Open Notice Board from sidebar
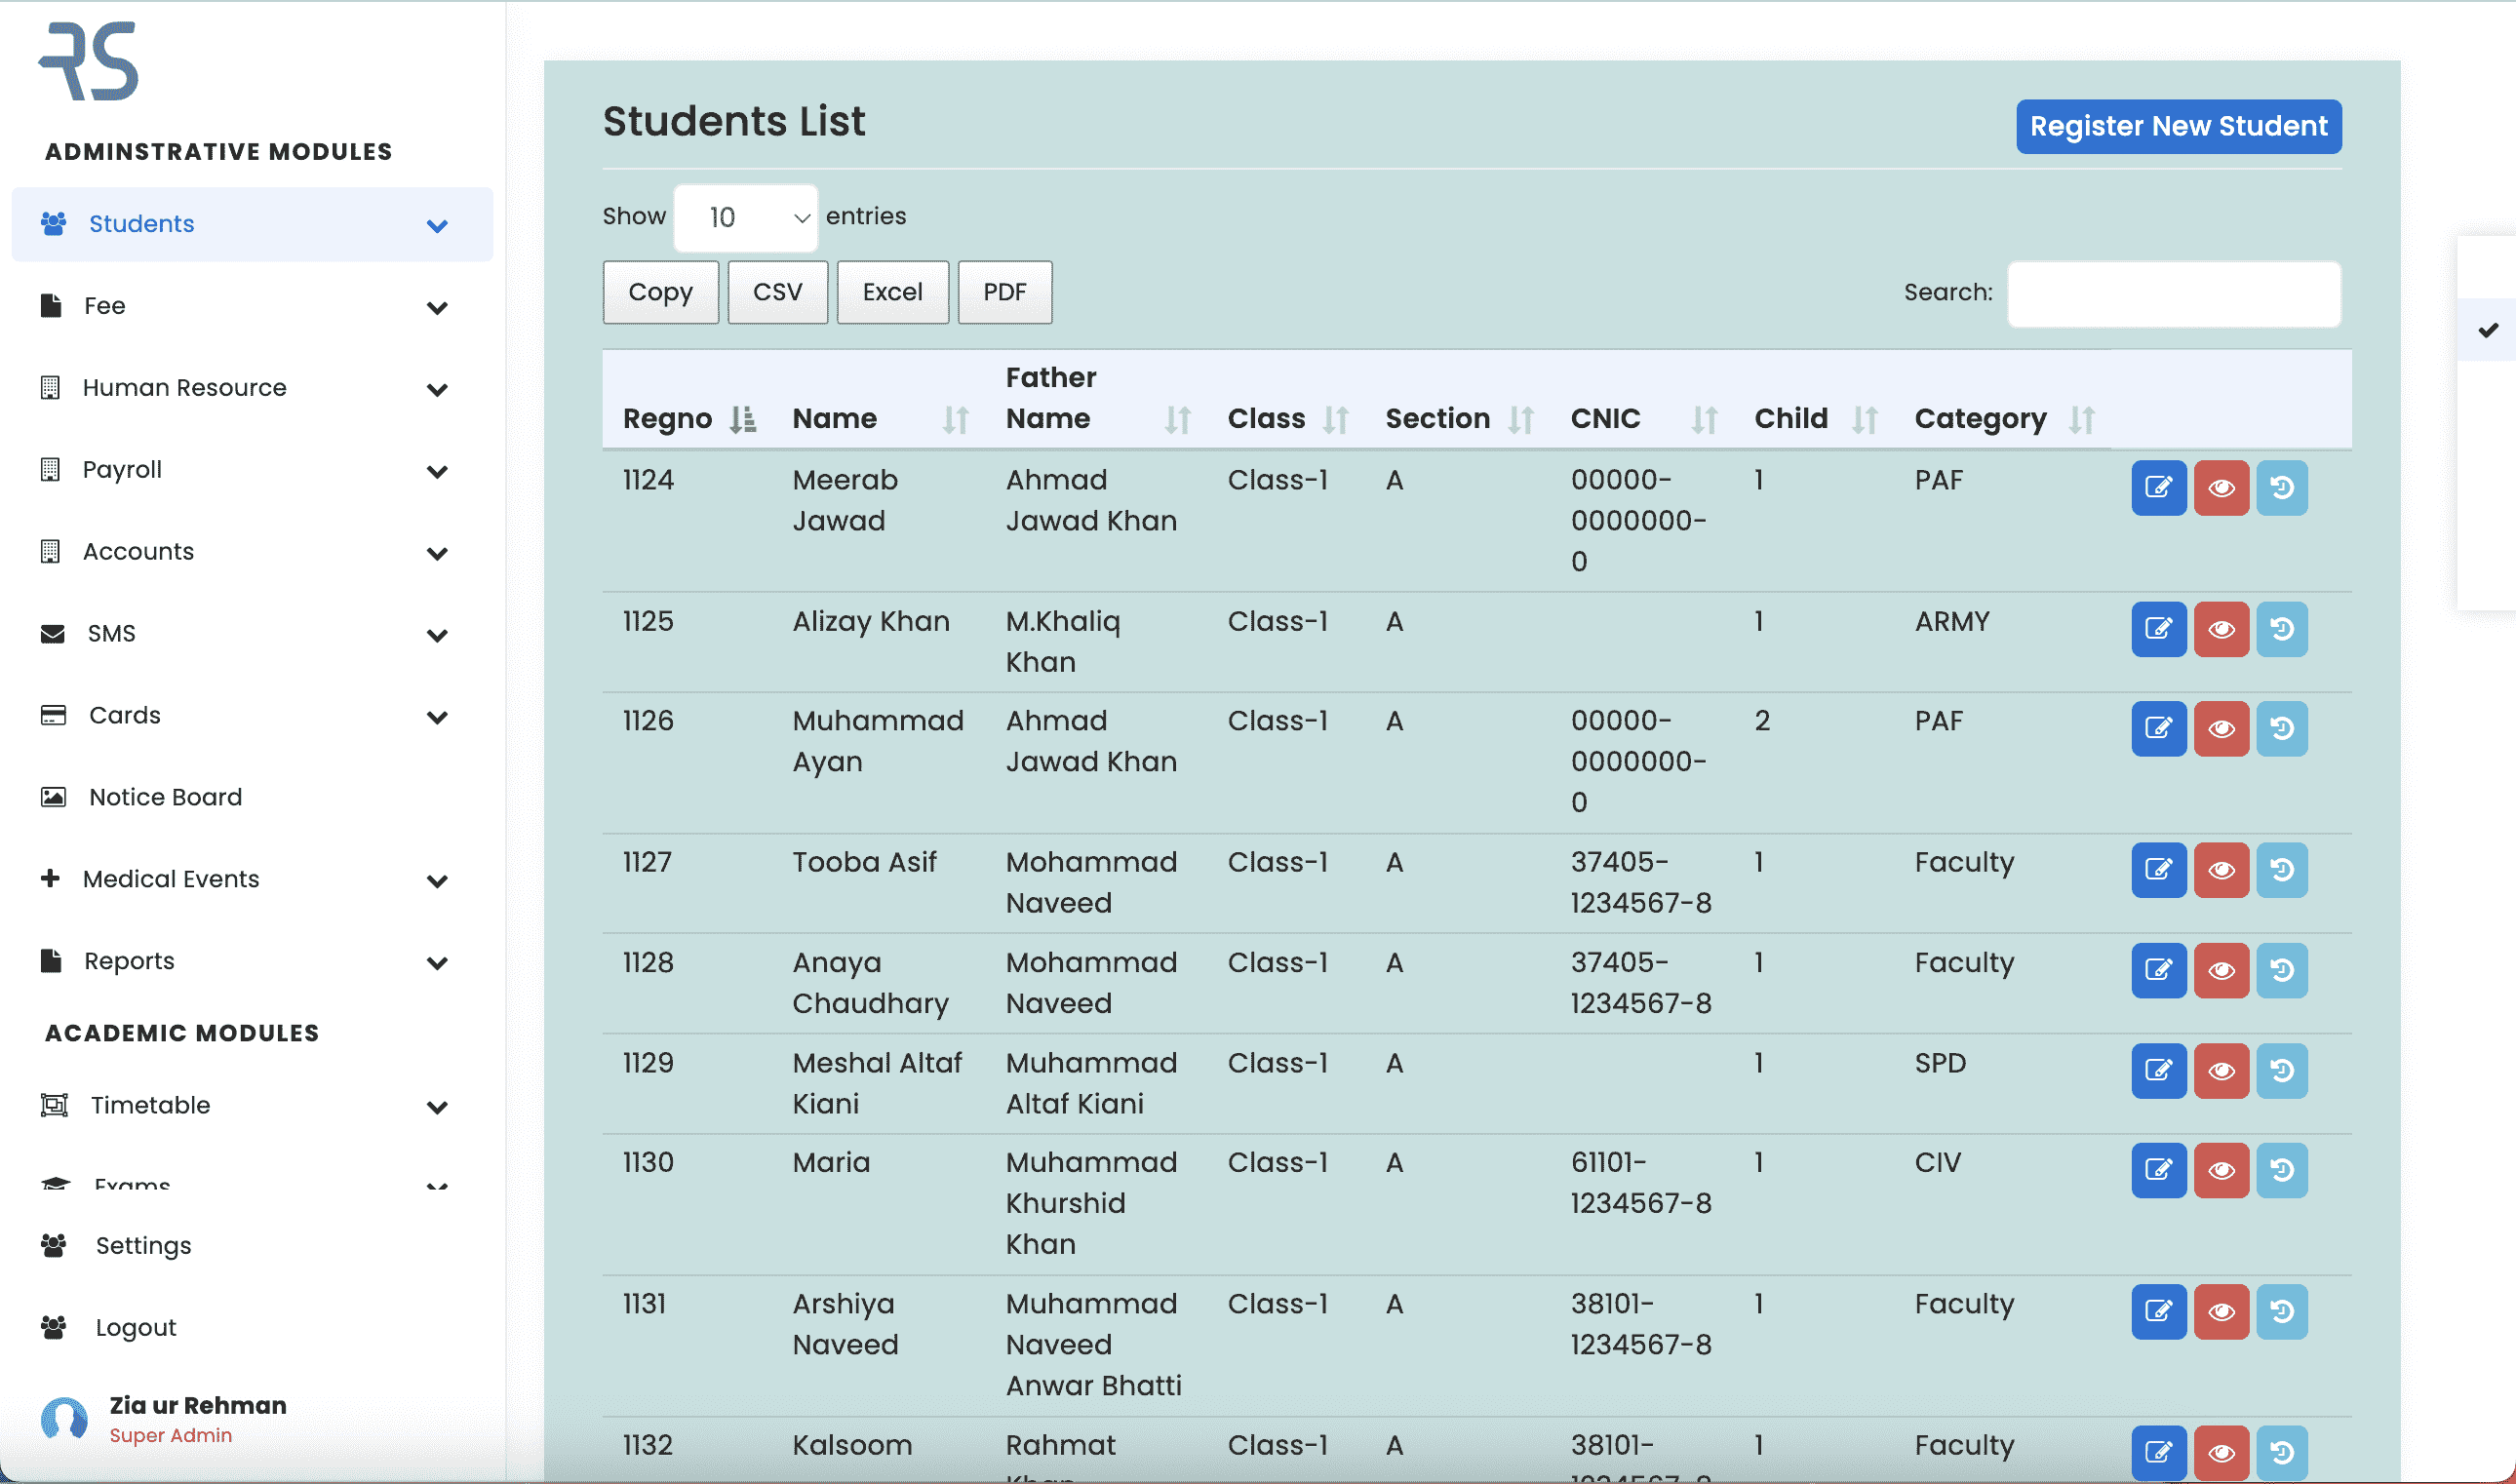The image size is (2516, 1484). (x=165, y=797)
